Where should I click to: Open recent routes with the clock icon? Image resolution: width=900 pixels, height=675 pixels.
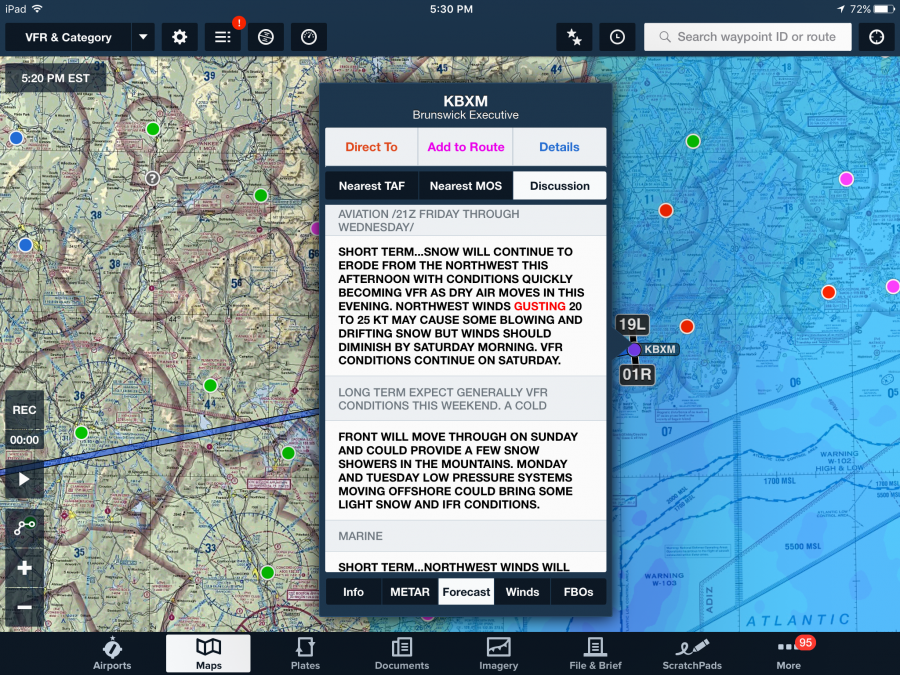[617, 36]
